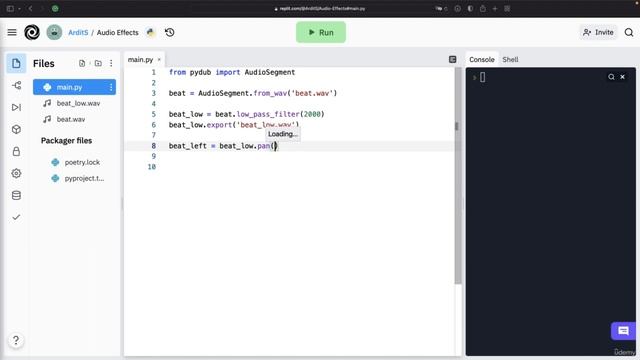
Task: Open the history icon in header
Action: (x=169, y=32)
